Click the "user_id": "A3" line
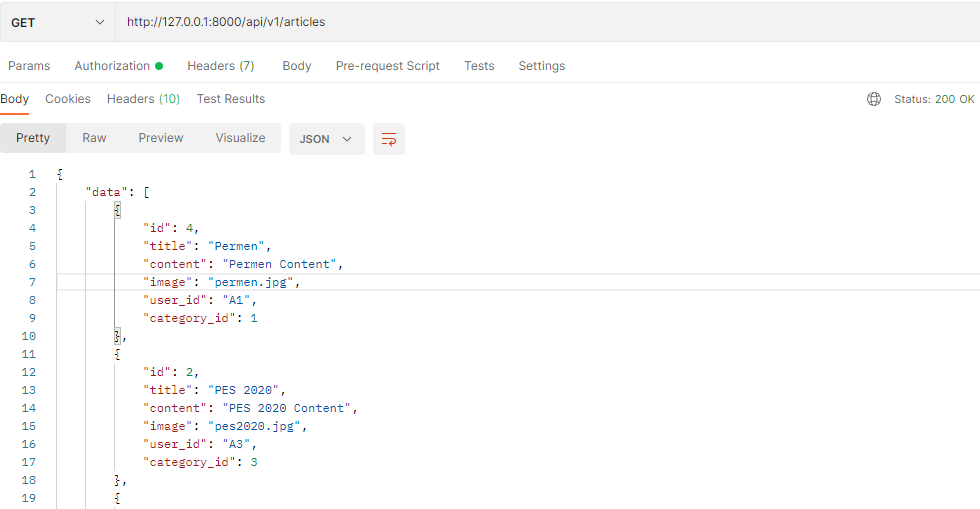Screen dimensions: 980x509 (199, 445)
